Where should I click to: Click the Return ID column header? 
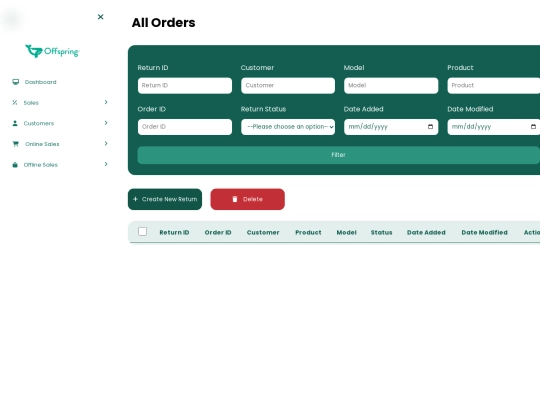[x=174, y=232]
